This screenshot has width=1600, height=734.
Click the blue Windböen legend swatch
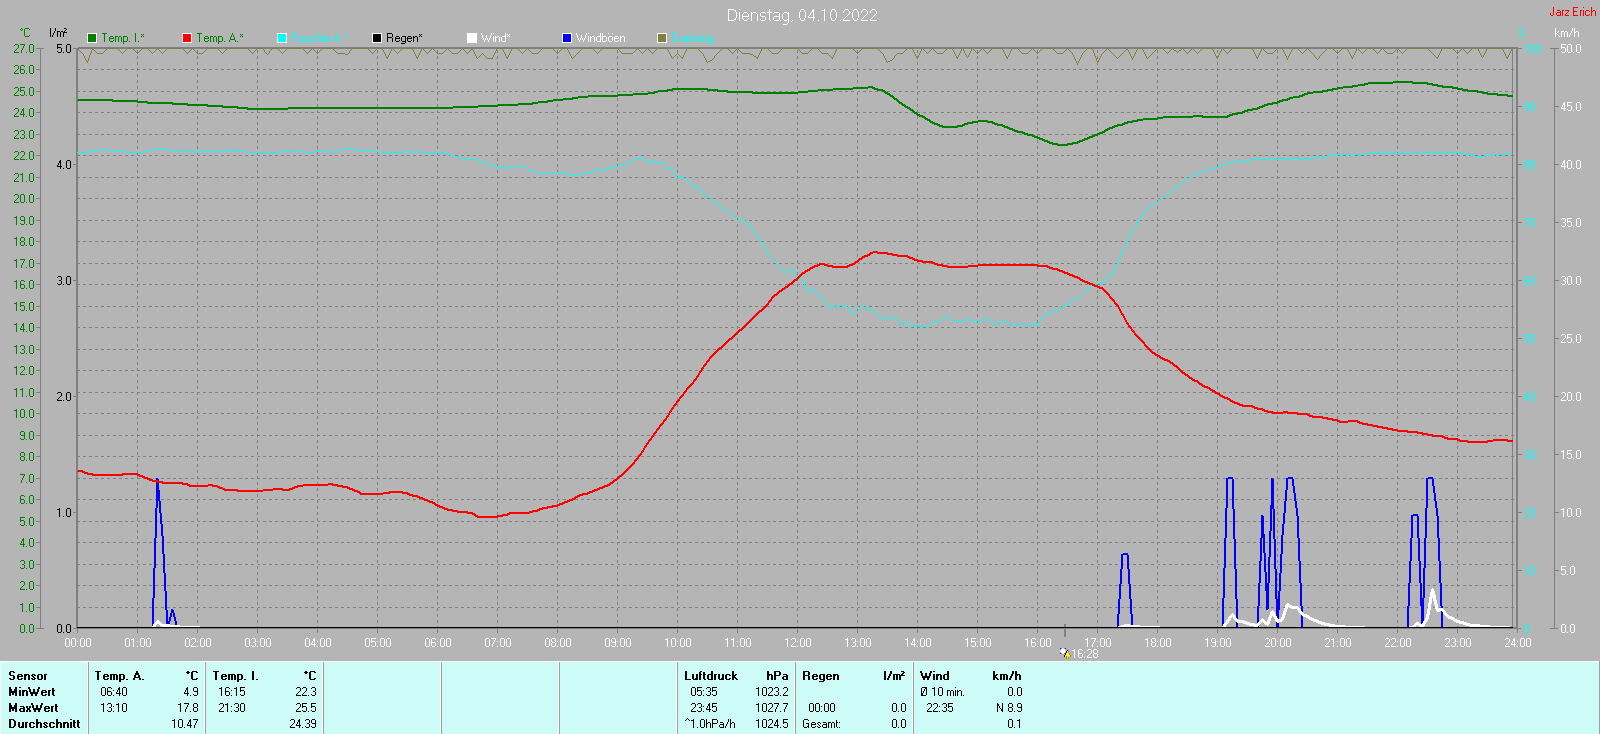pyautogui.click(x=567, y=38)
